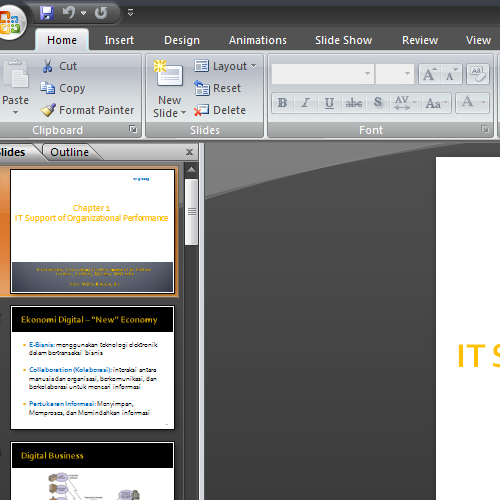Open Change Case Aa menu
This screenshot has width=500, height=500.
[437, 103]
